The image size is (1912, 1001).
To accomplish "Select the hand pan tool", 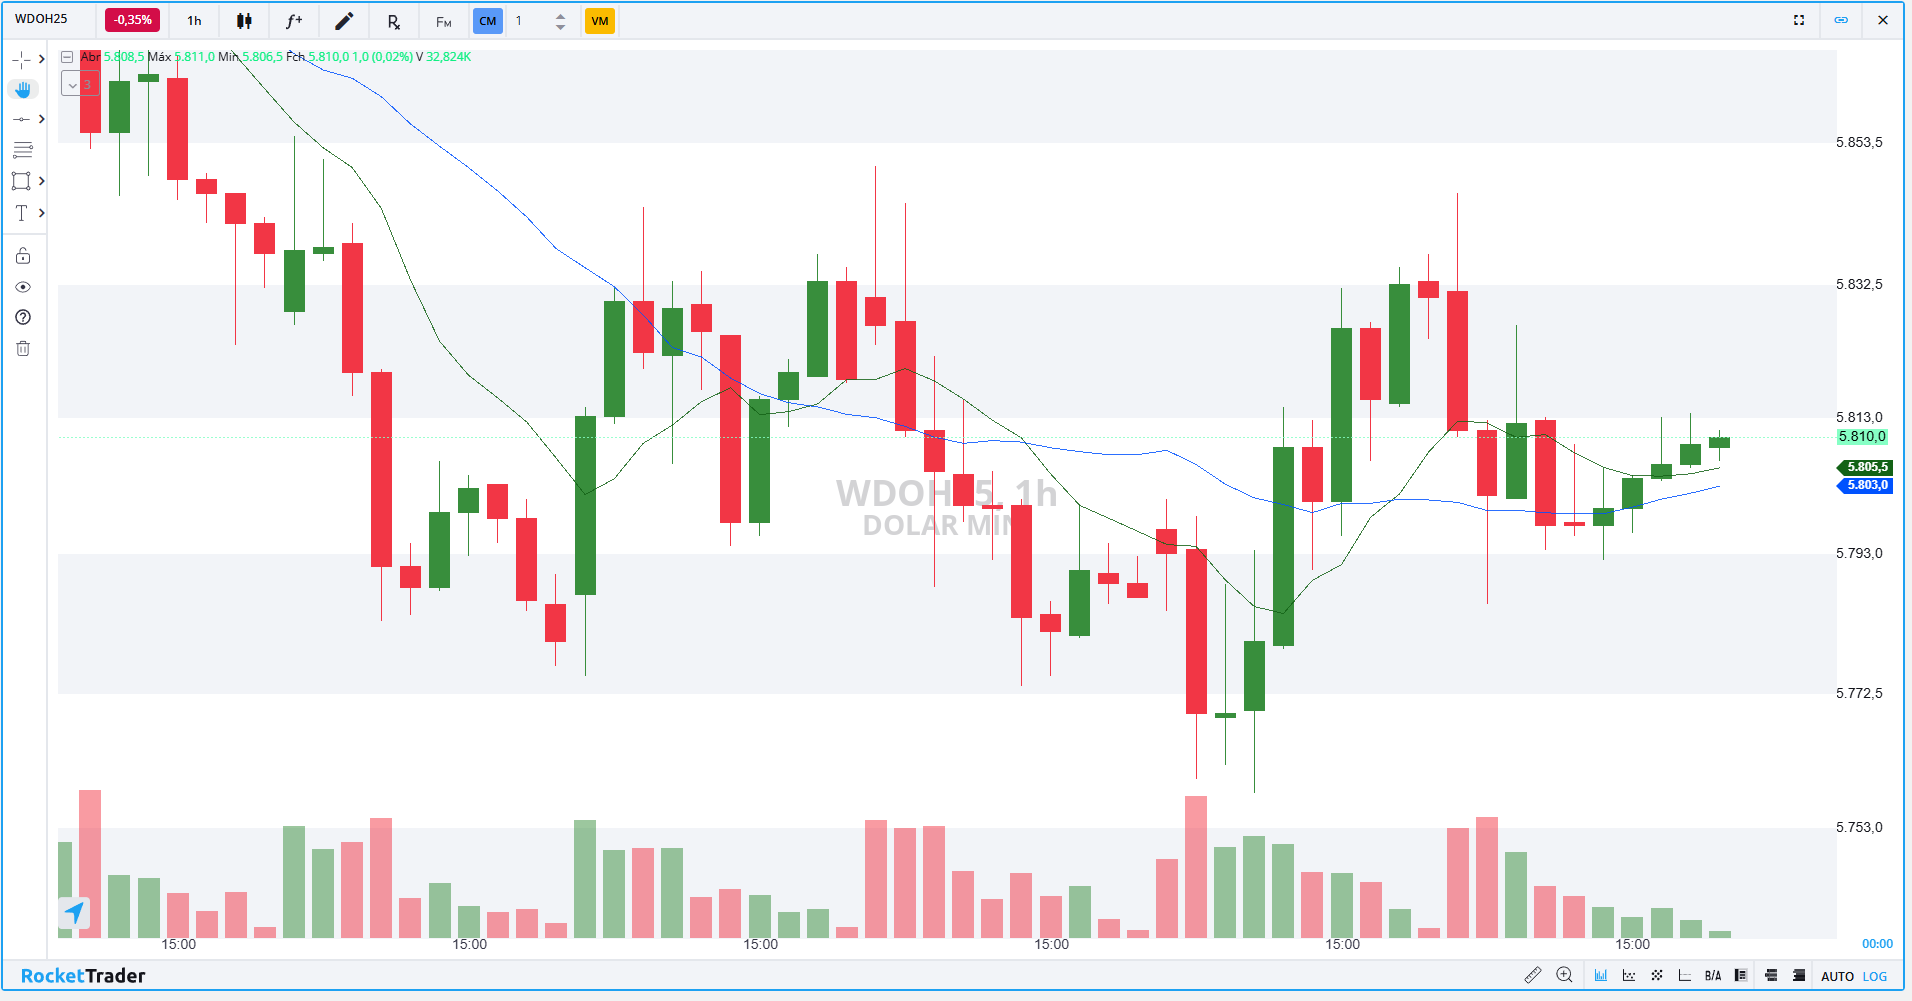I will (23, 89).
